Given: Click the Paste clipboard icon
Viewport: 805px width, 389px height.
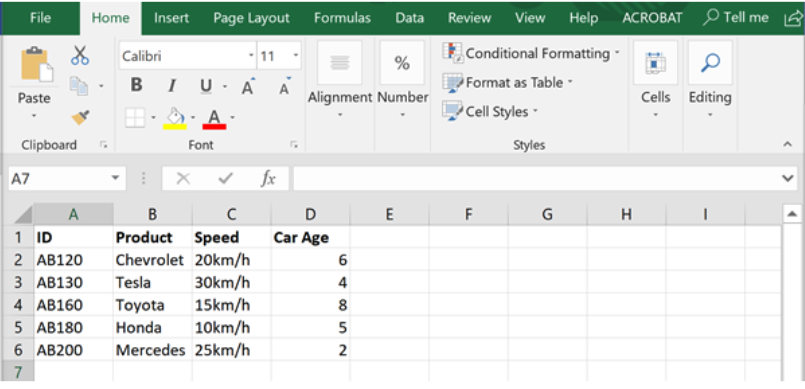Looking at the screenshot, I should (x=36, y=65).
